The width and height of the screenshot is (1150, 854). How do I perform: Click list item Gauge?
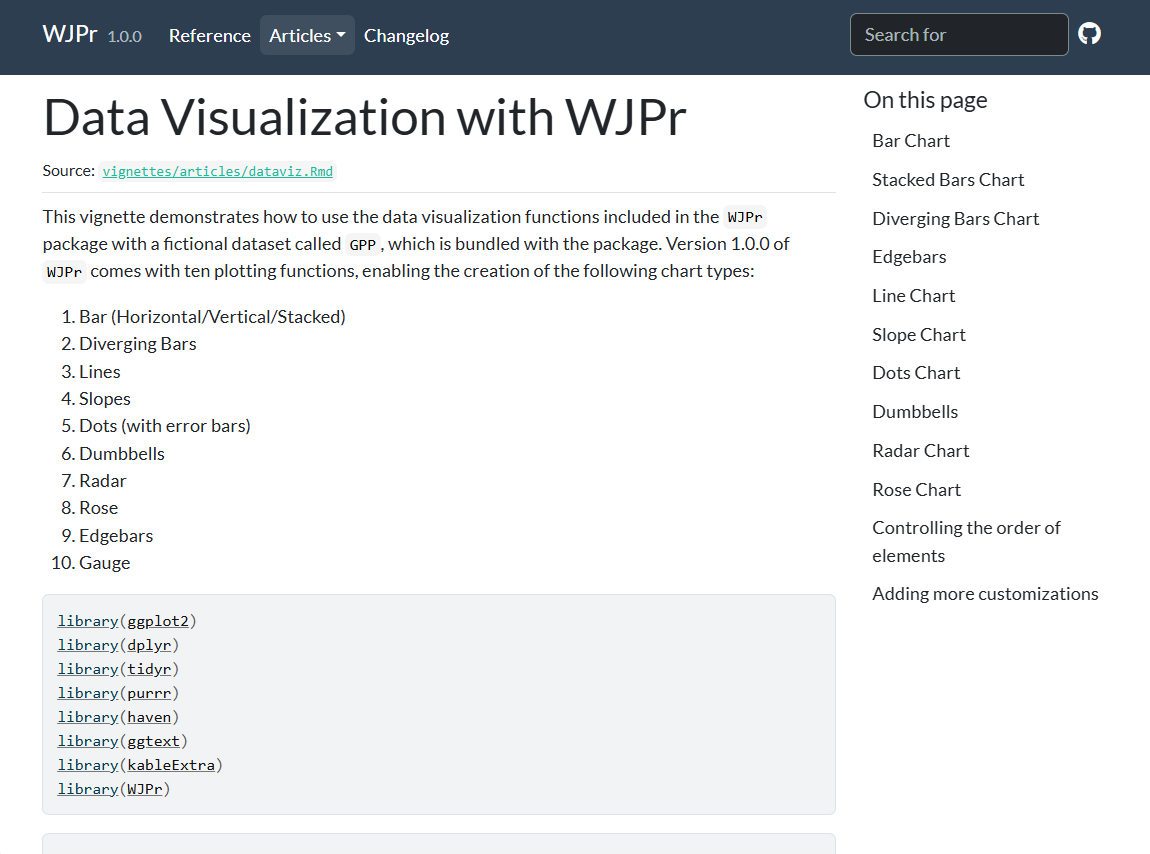[105, 563]
